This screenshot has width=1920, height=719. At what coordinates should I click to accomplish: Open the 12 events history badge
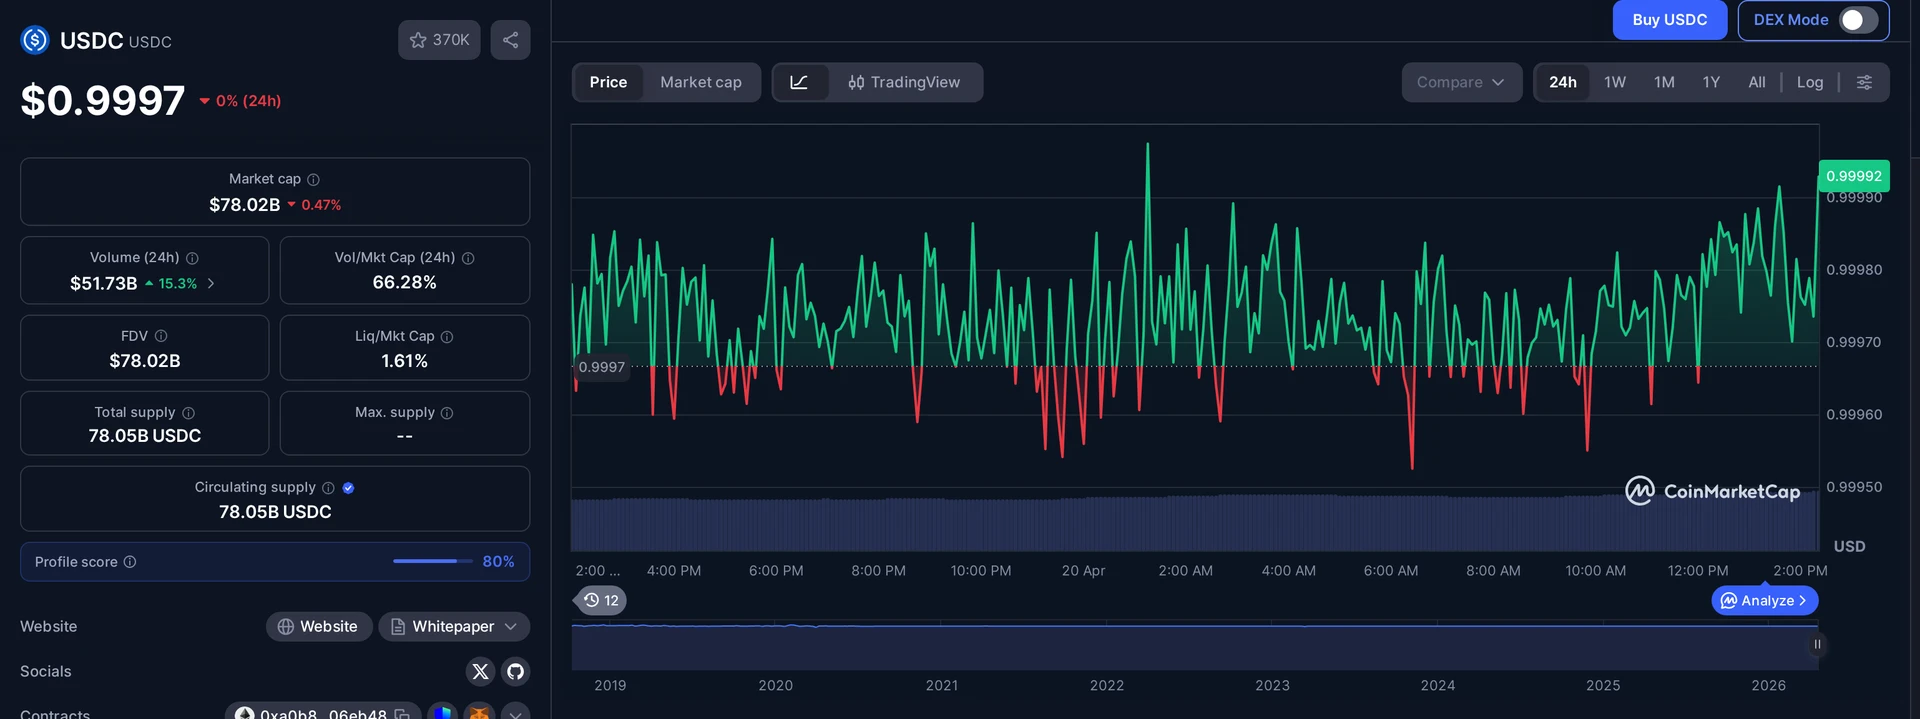coord(601,600)
